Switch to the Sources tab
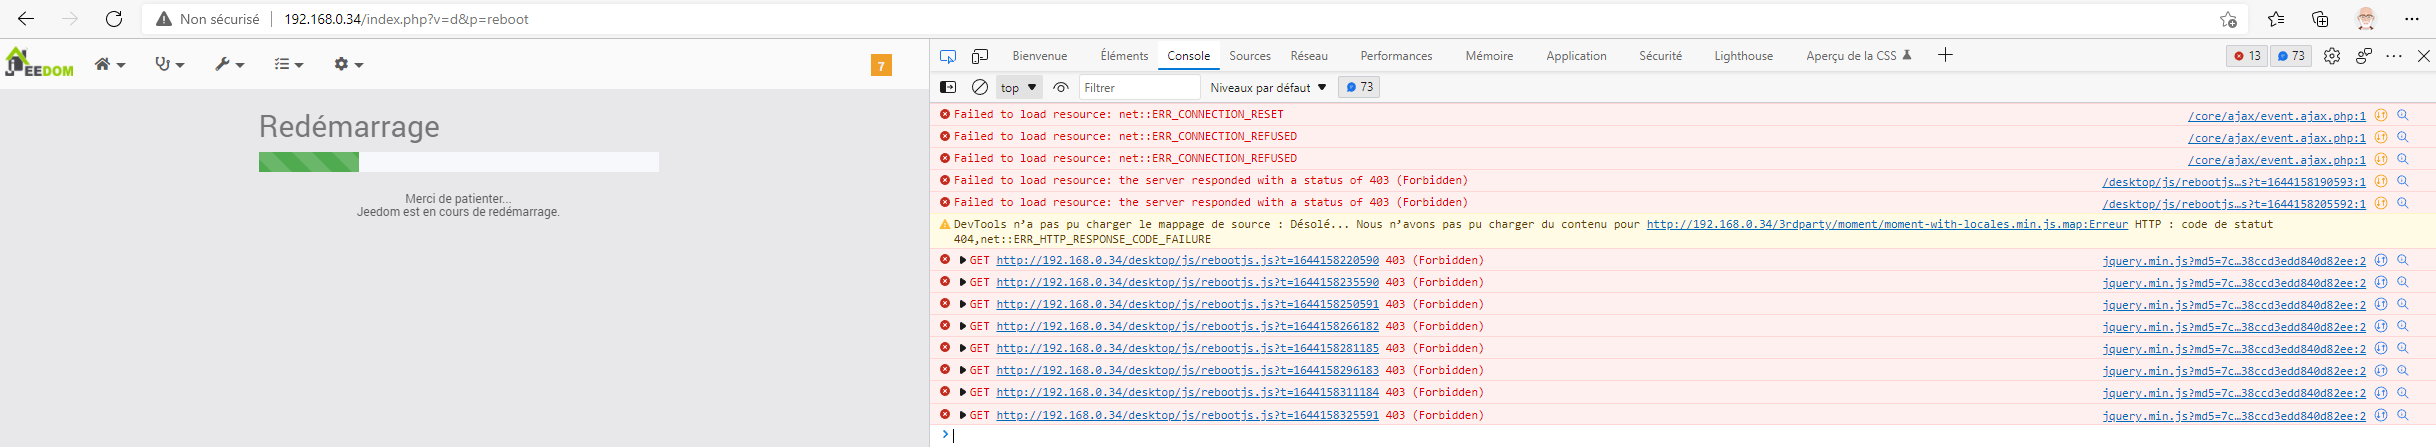 pyautogui.click(x=1250, y=56)
